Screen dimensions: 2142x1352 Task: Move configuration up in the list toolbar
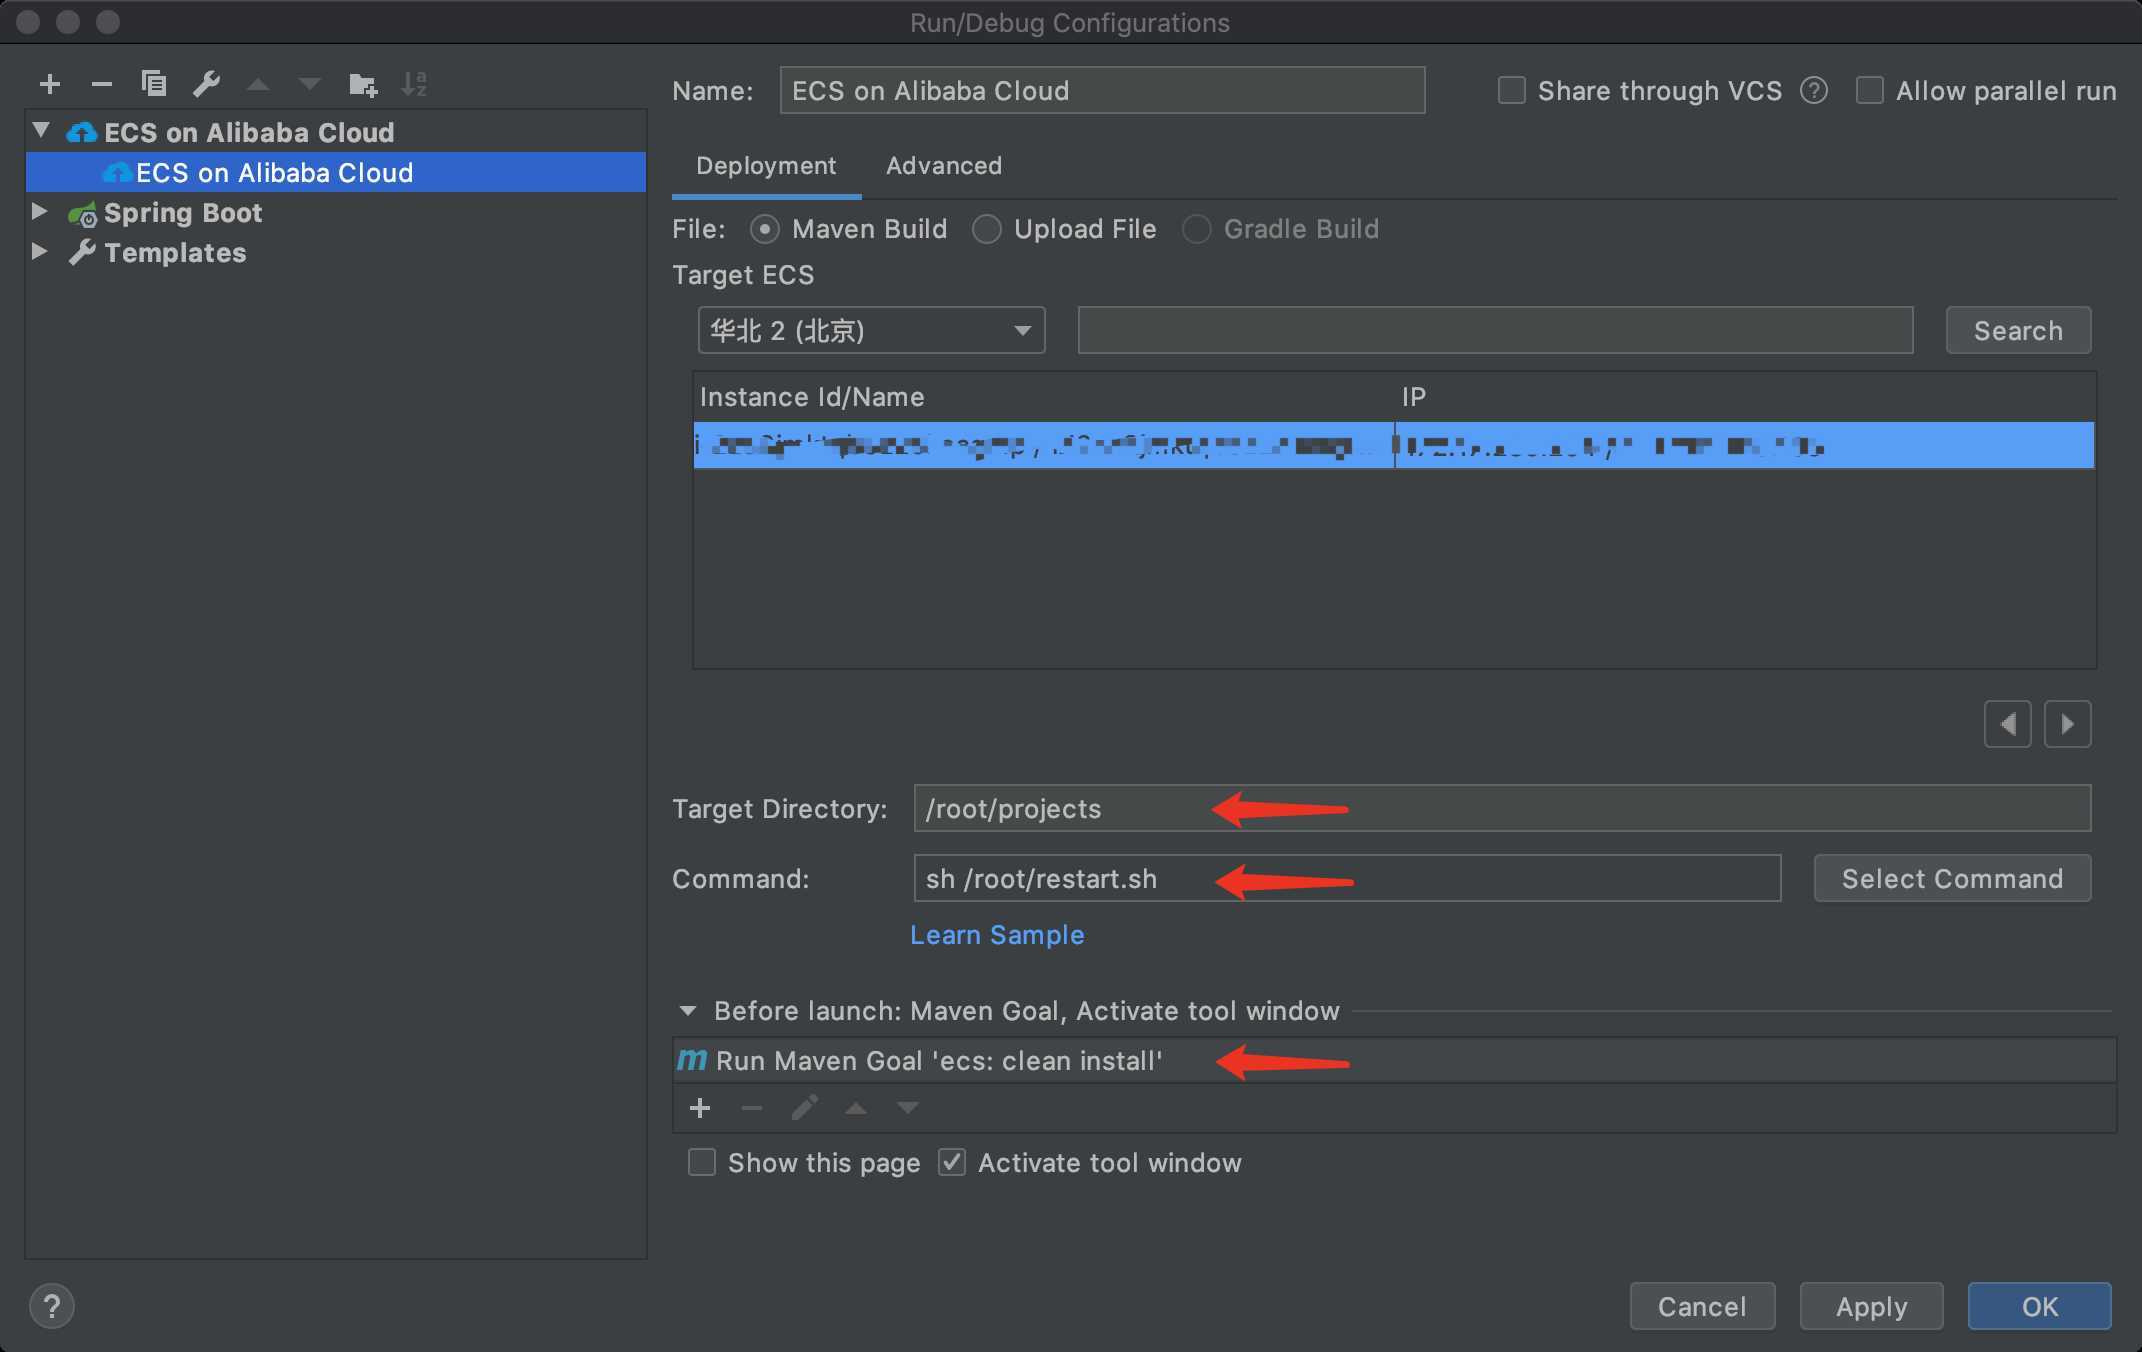point(258,85)
